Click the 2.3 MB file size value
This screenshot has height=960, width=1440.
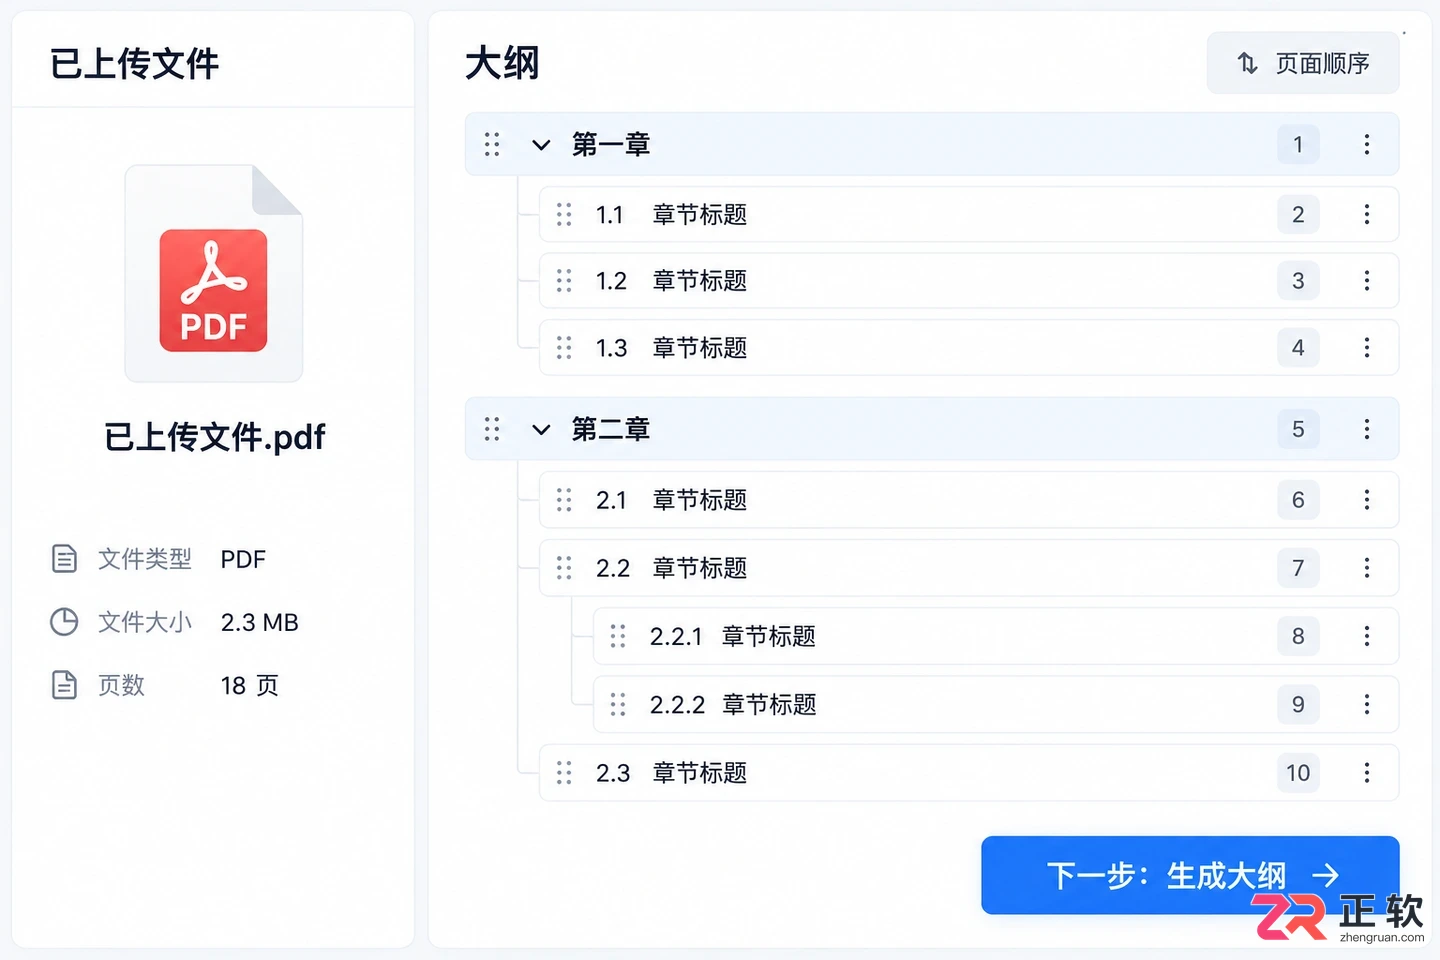pyautogui.click(x=260, y=622)
